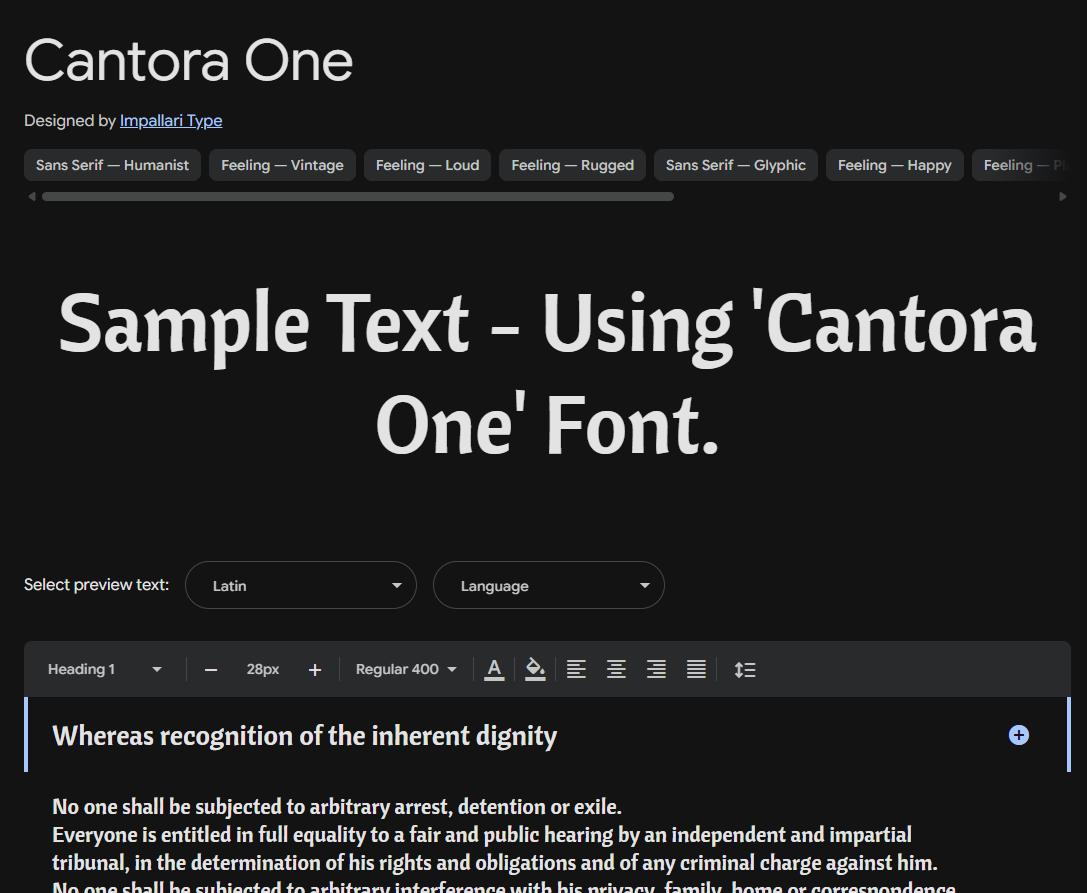Viewport: 1087px width, 893px height.
Task: Decrease font size with minus button
Action: pyautogui.click(x=211, y=670)
